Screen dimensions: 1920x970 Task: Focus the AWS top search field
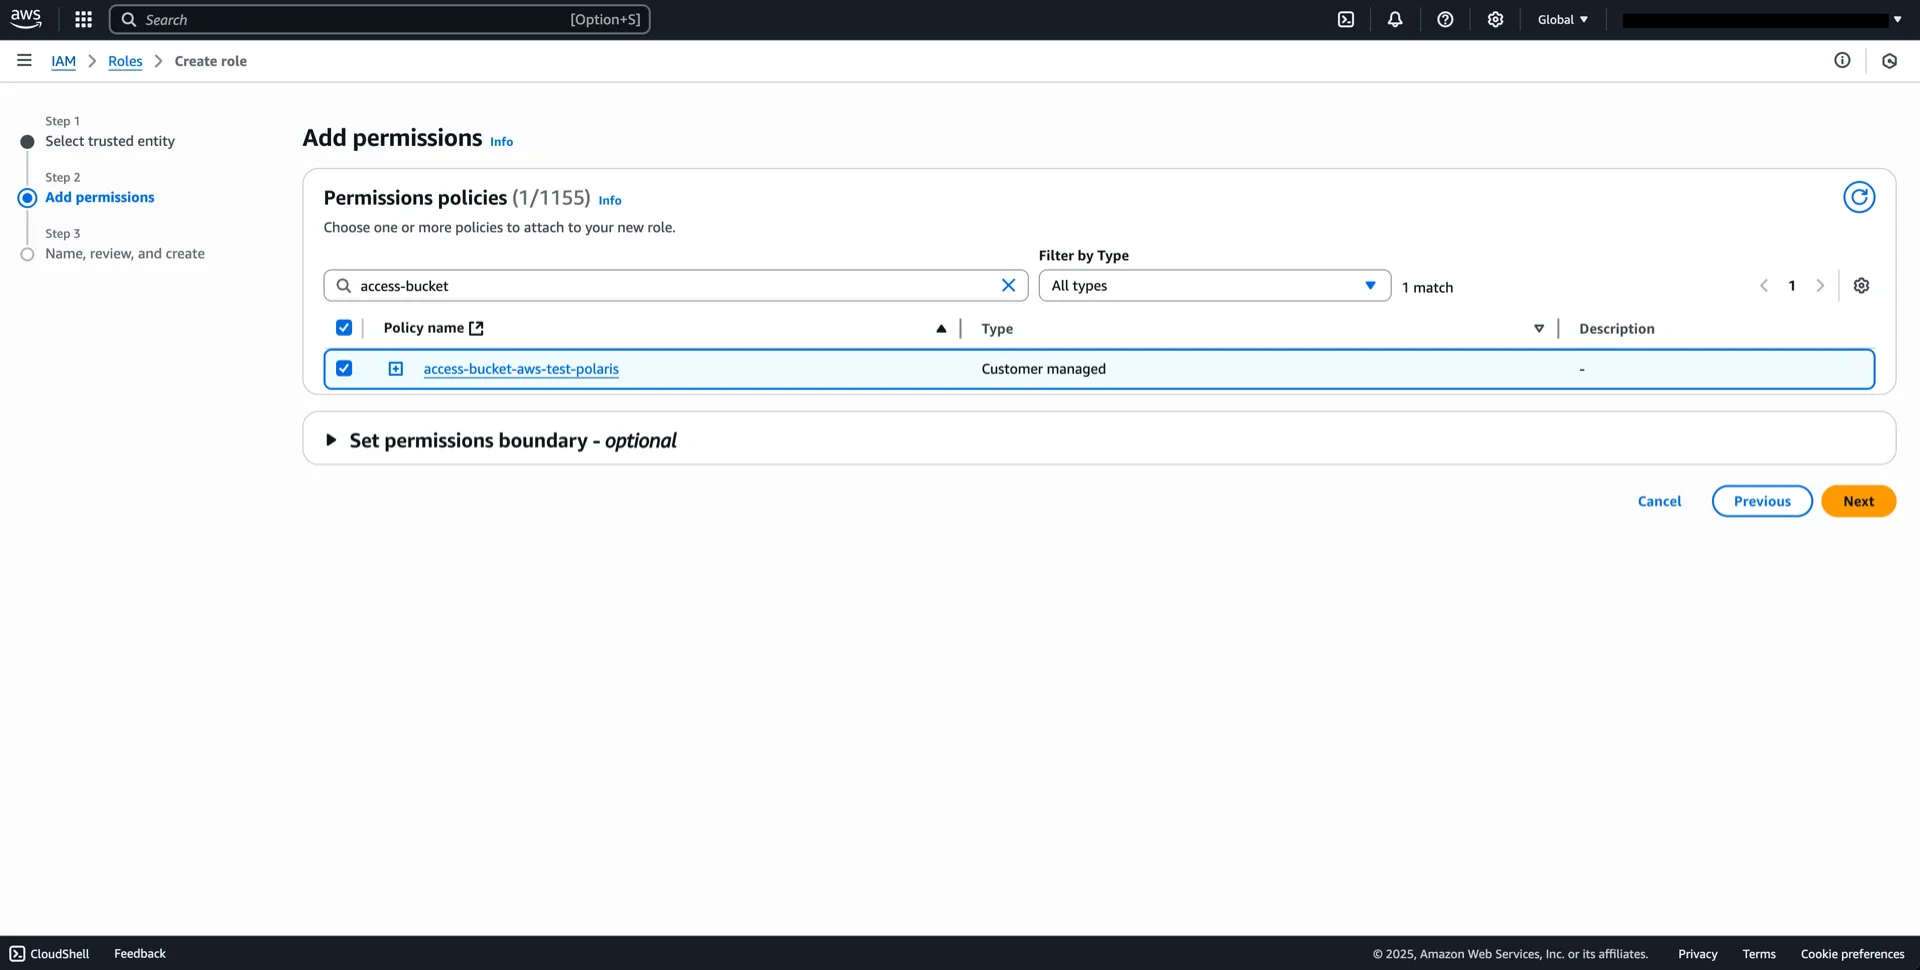click(380, 19)
